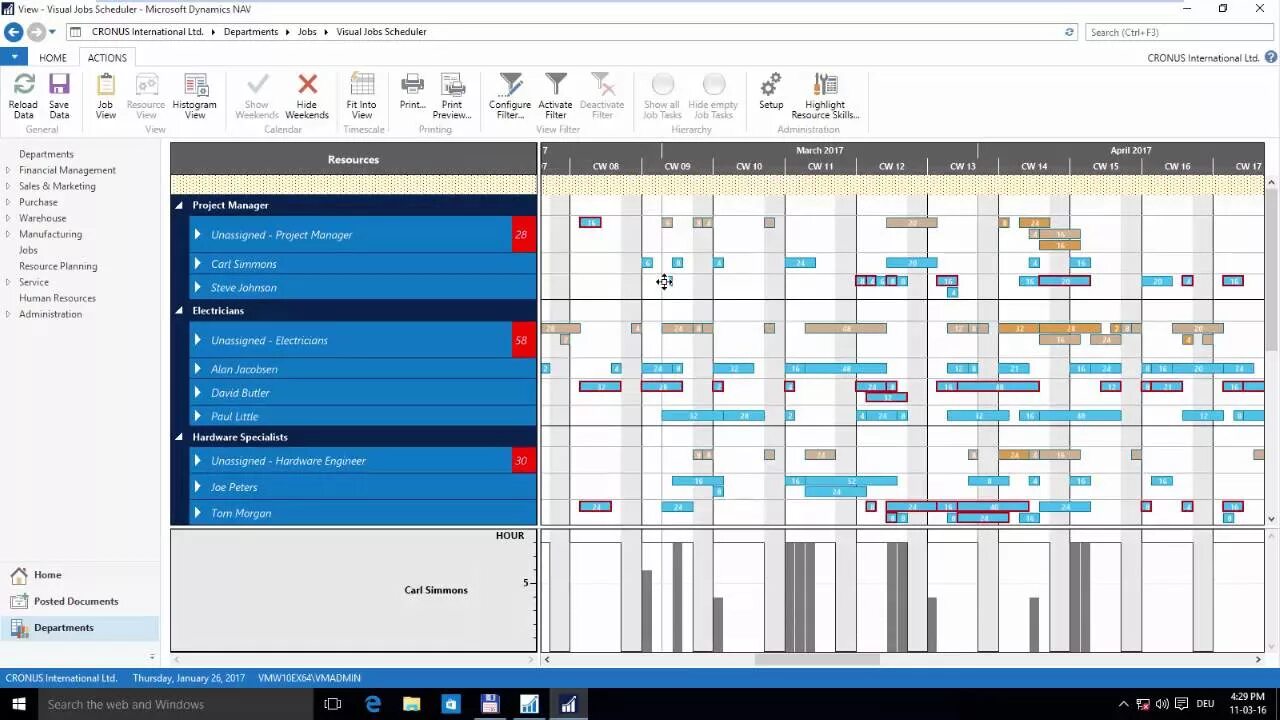Screen dimensions: 1280x720
Task: Expand the Joe Peters row
Action: [197, 487]
